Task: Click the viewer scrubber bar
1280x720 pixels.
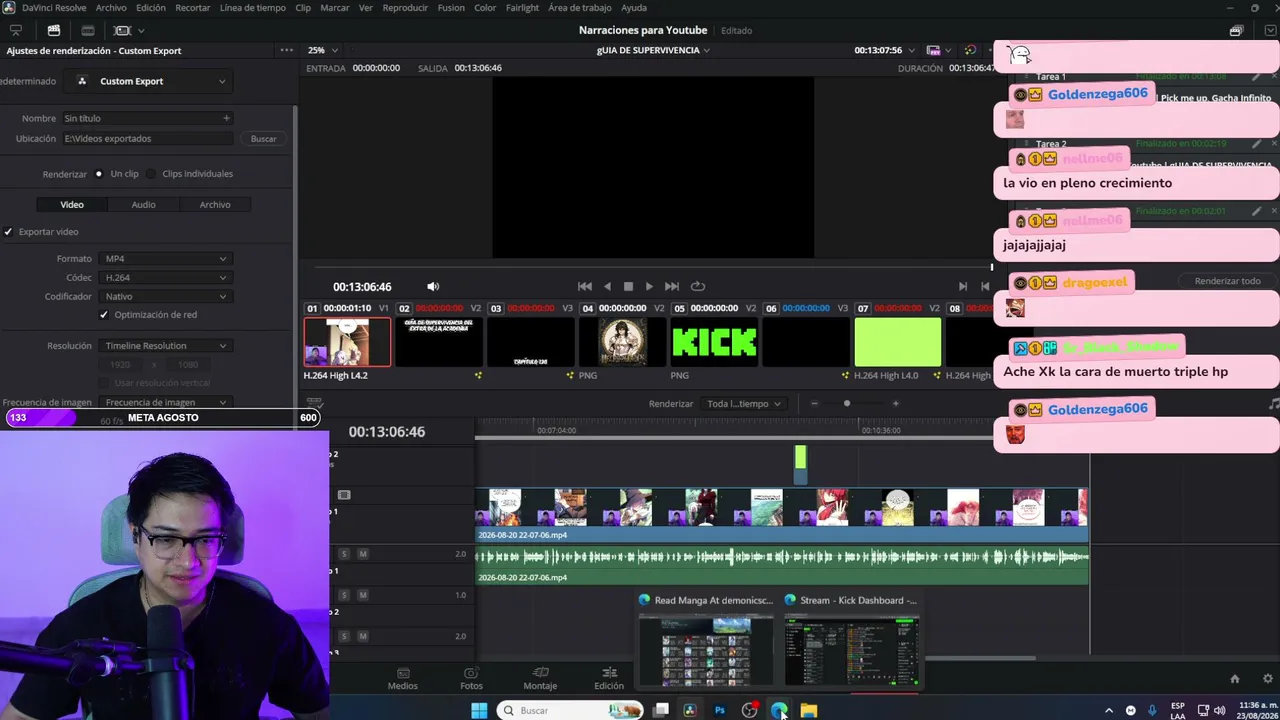Action: coord(654,268)
